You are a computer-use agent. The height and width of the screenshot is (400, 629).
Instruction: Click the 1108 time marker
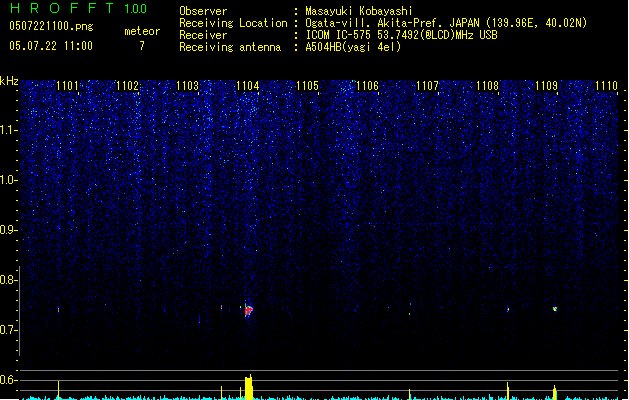click(487, 86)
